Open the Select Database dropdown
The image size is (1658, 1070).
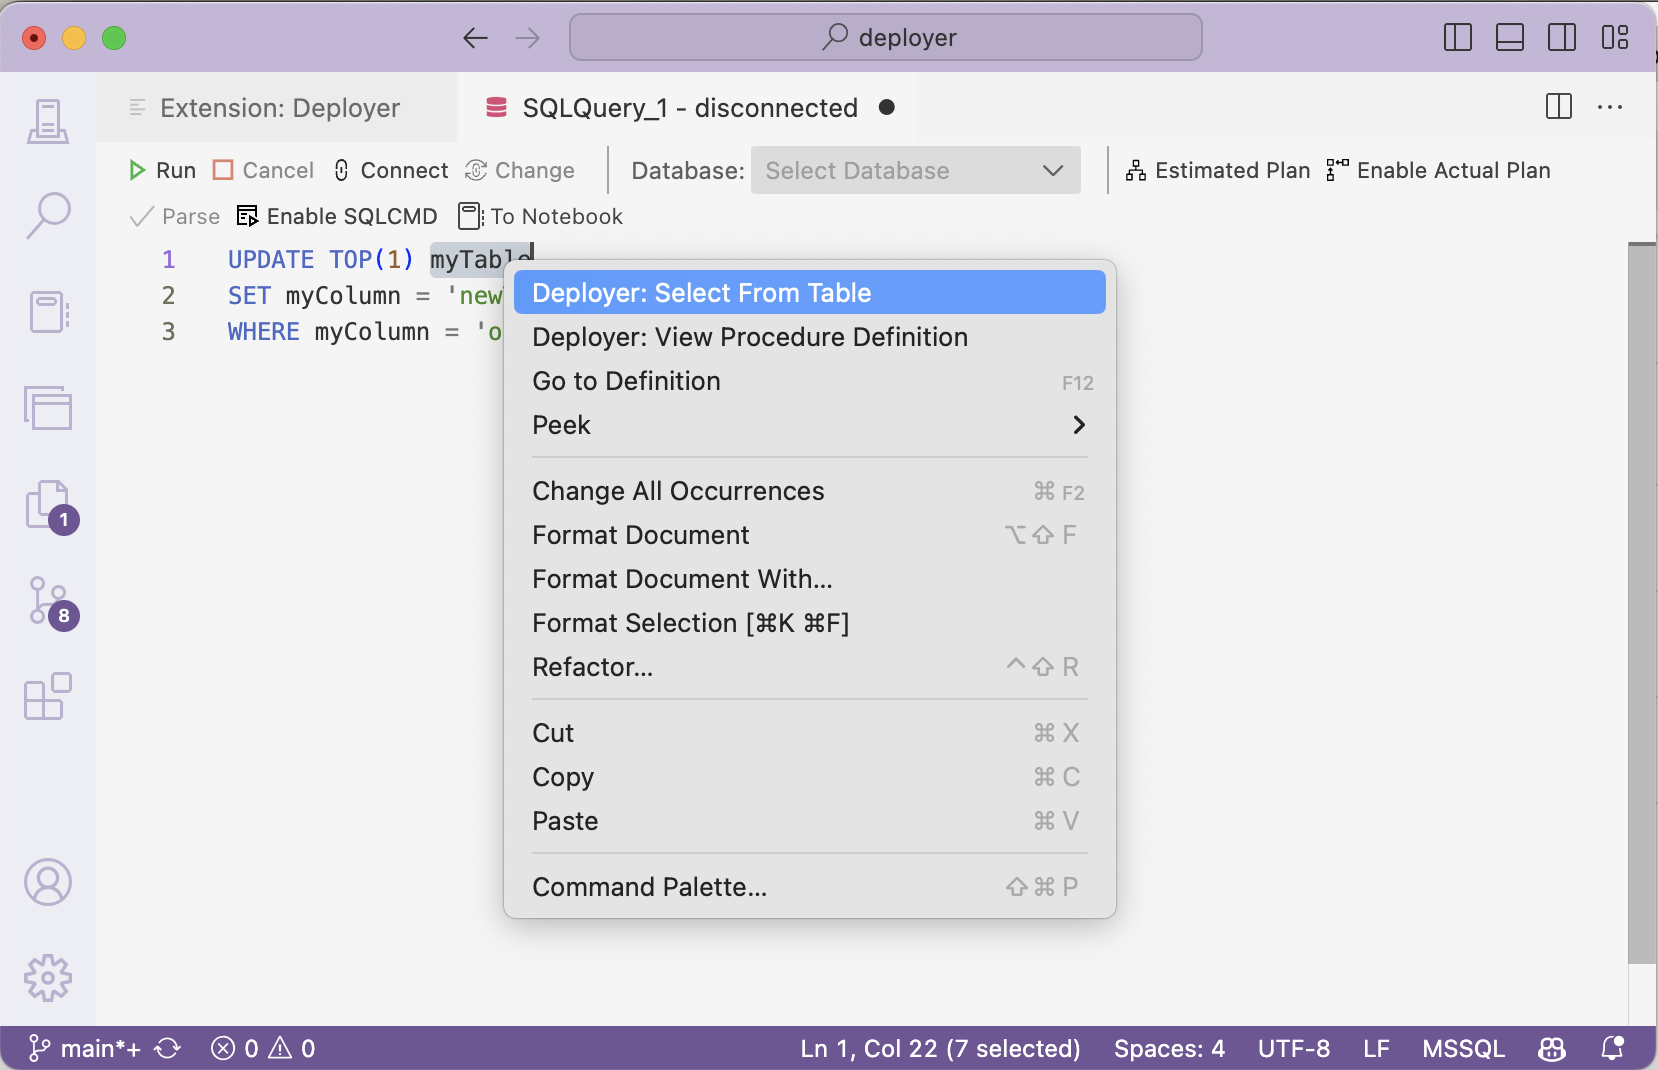pos(916,171)
